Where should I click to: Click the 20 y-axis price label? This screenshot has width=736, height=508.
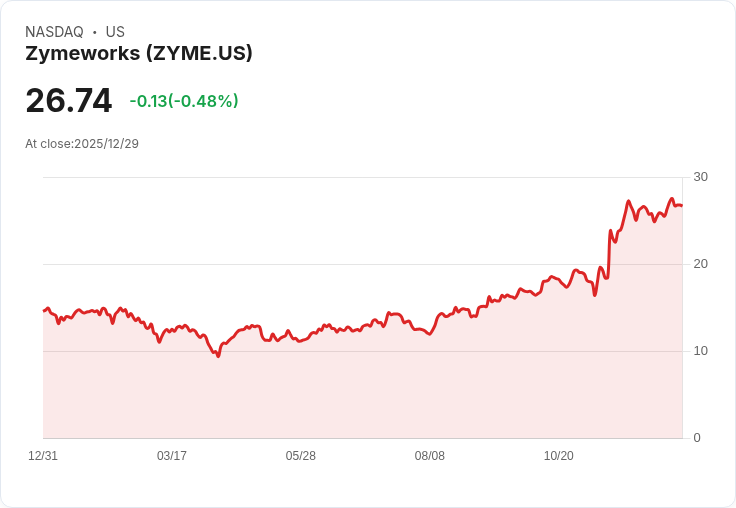pos(700,264)
